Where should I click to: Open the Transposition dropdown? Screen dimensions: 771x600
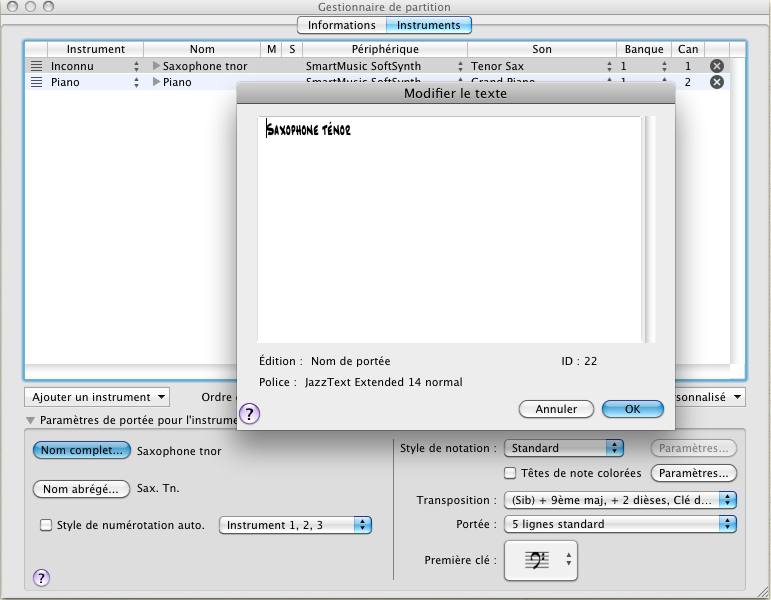tap(620, 499)
